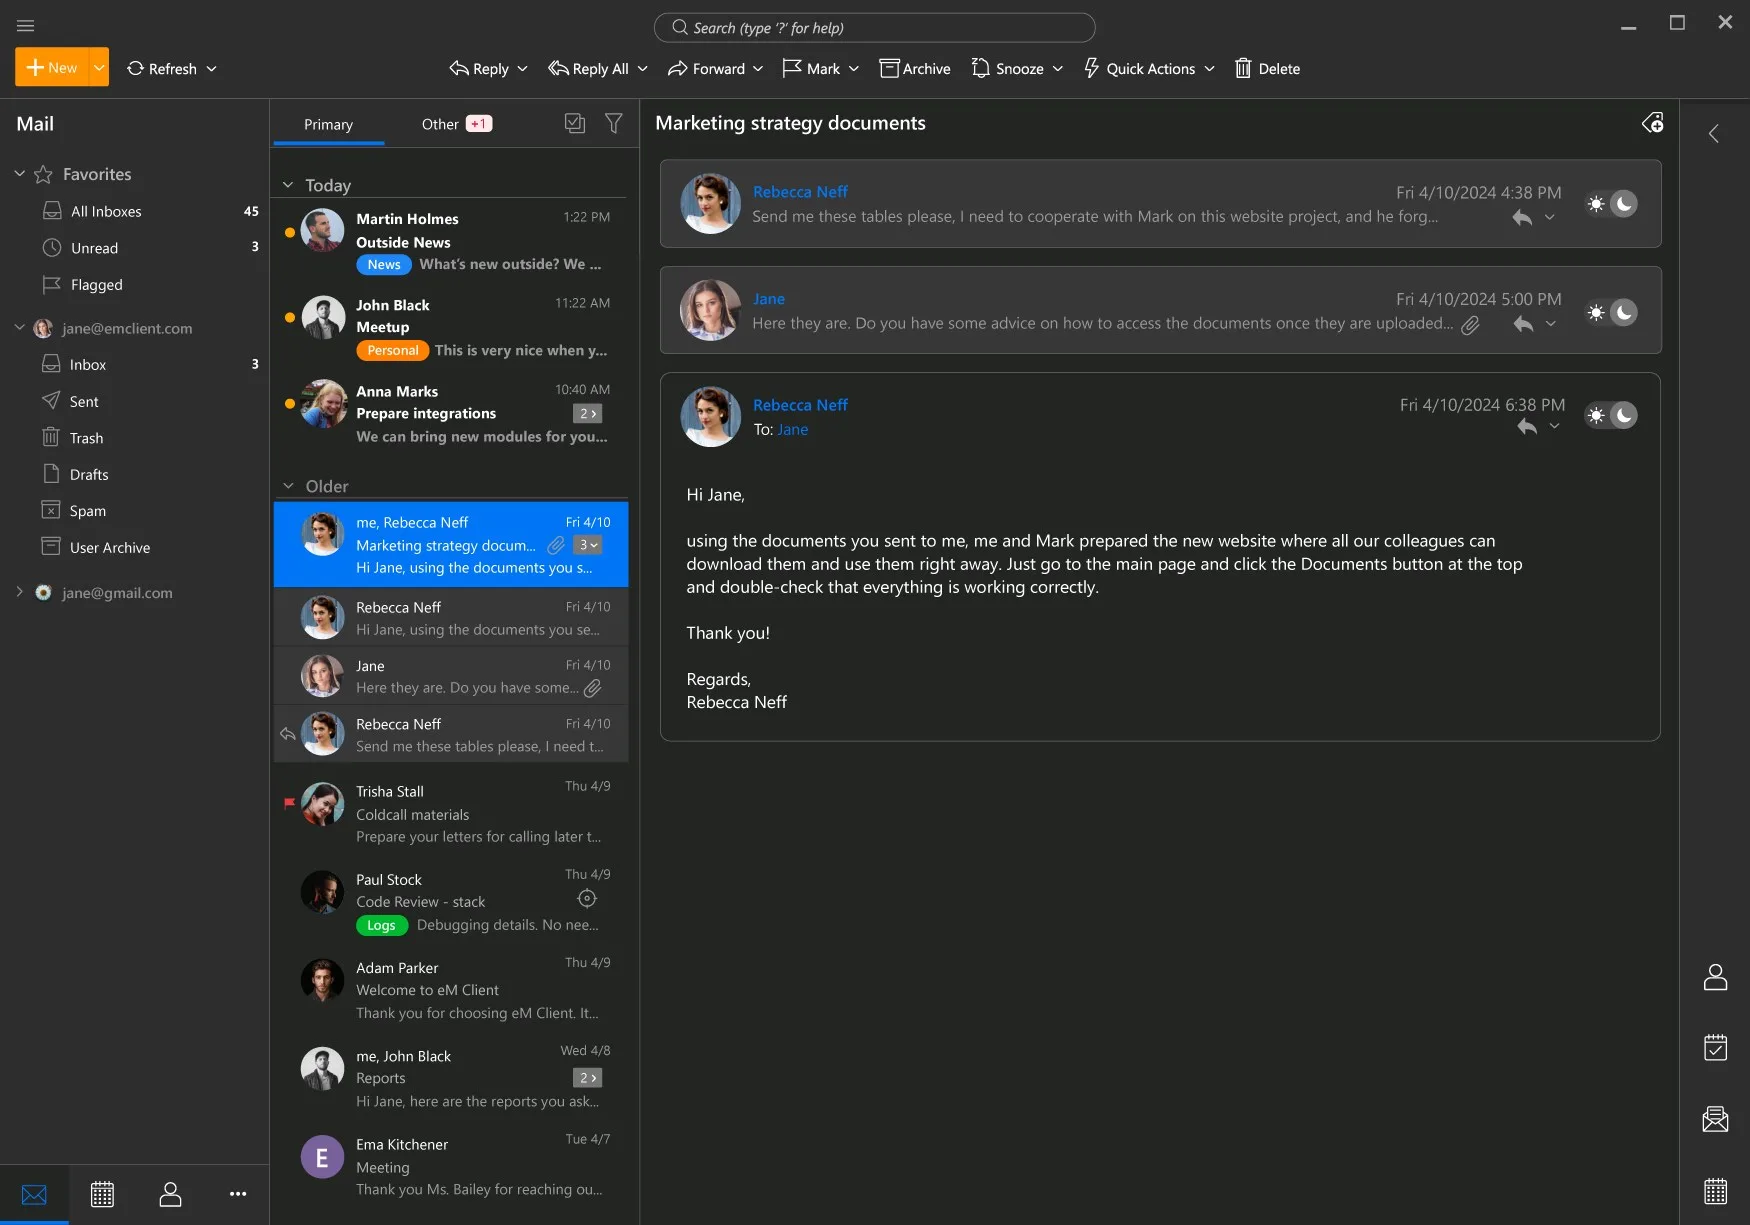Viewport: 1750px width, 1225px height.
Task: Click the Mark flag button
Action: point(811,69)
